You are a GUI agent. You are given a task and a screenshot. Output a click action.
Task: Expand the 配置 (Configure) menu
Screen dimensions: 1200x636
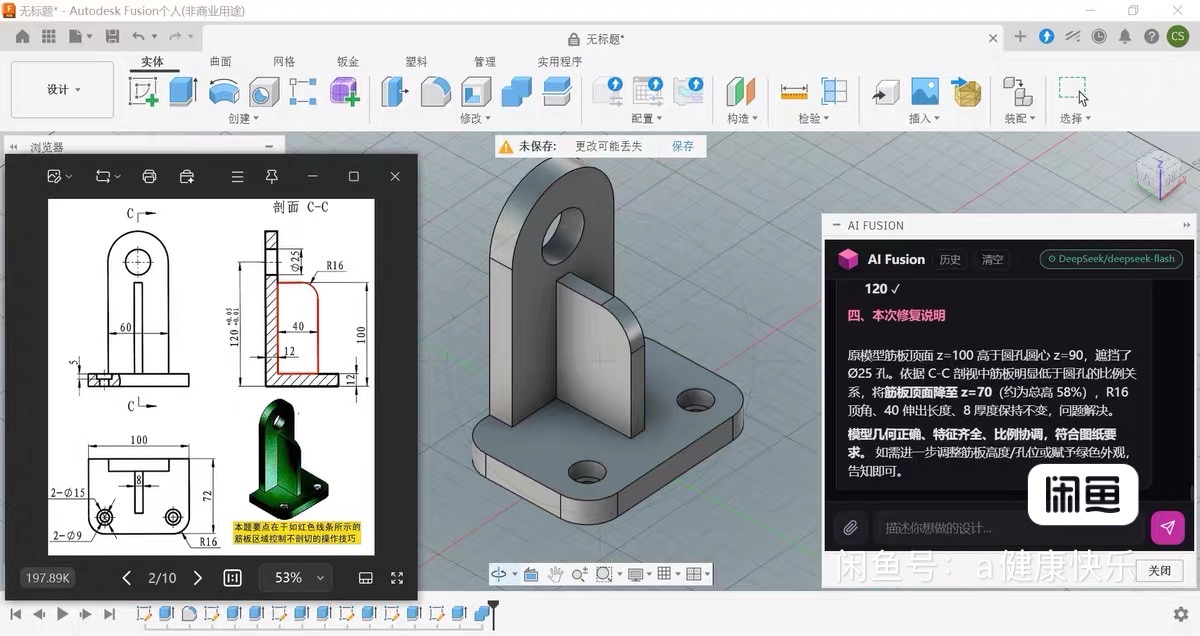(647, 118)
